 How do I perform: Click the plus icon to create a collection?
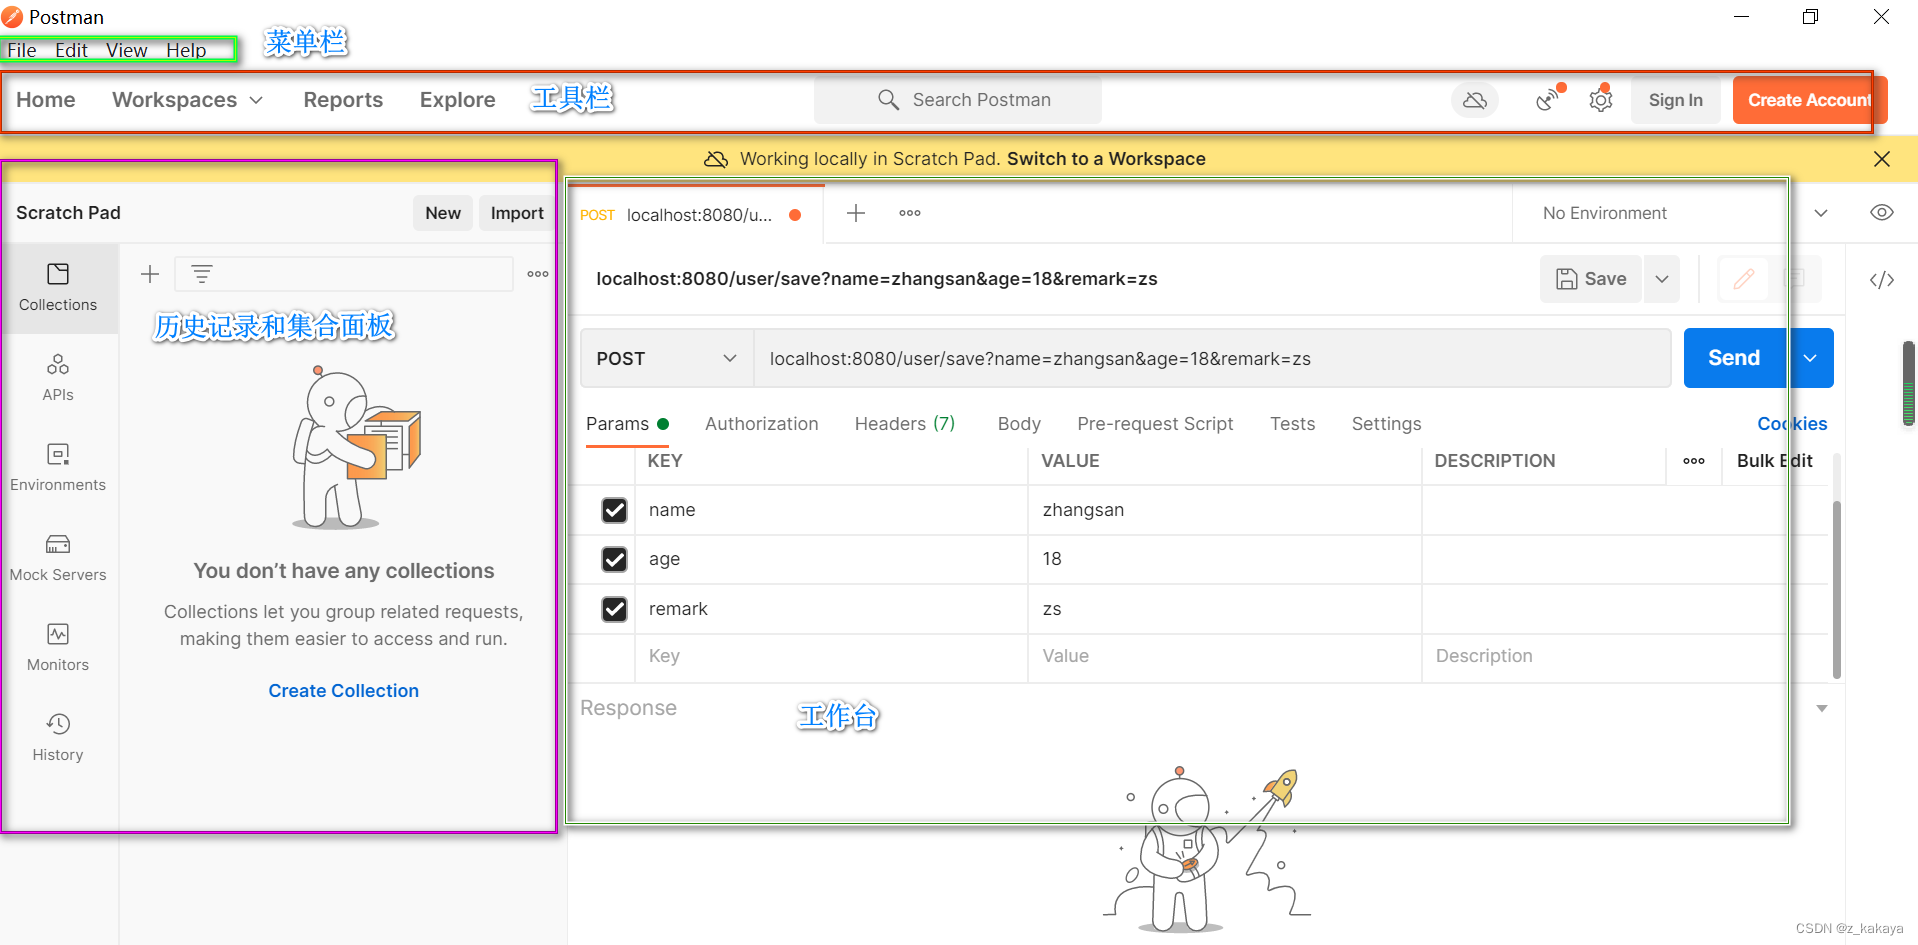[x=150, y=274]
